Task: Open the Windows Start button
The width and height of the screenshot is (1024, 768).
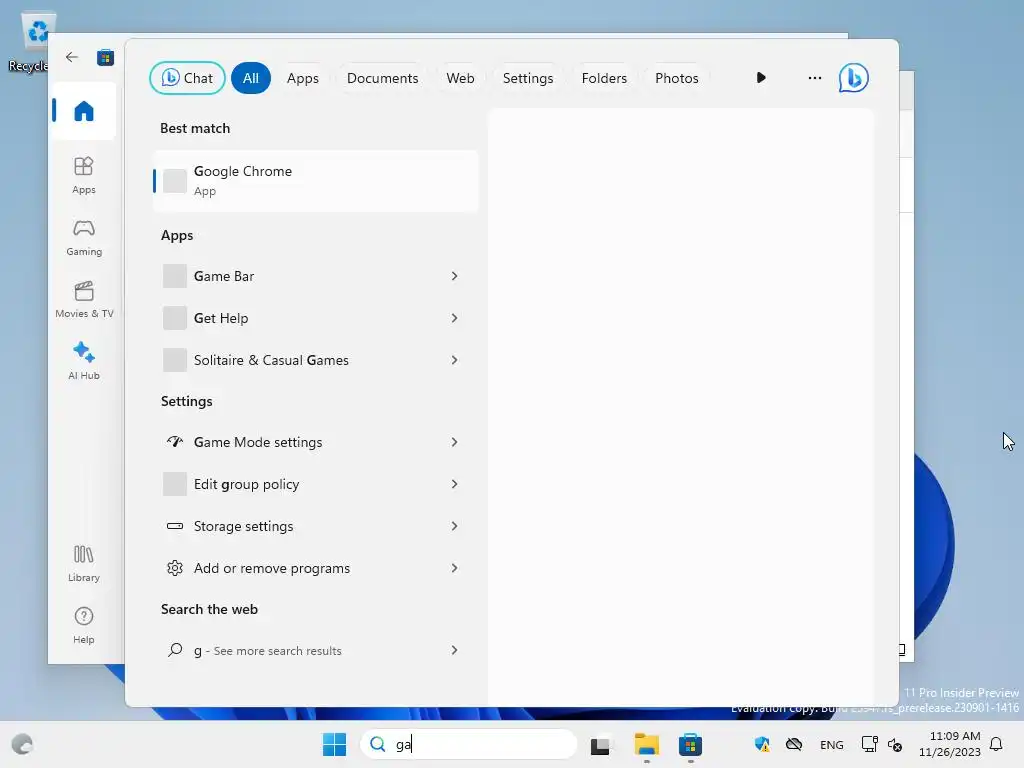Action: click(x=334, y=744)
